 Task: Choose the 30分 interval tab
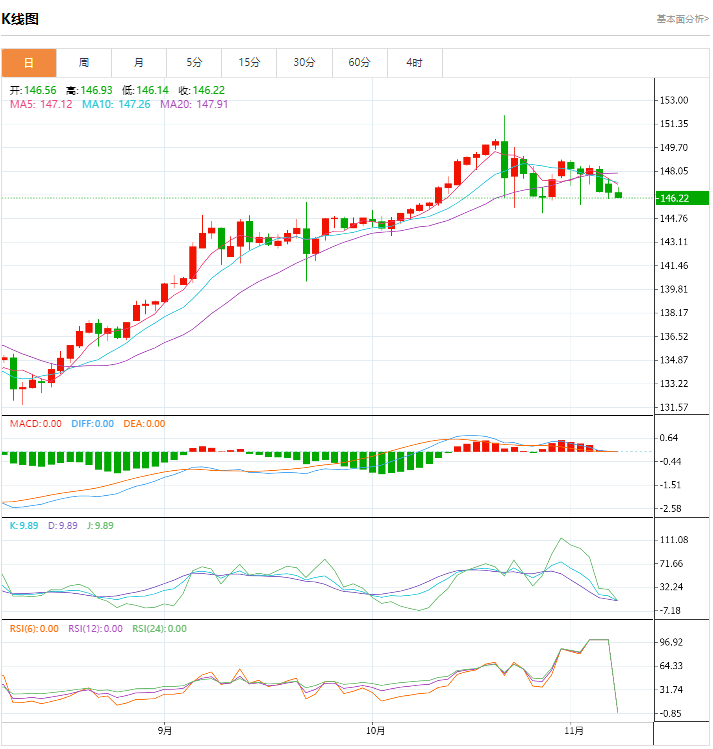pos(304,63)
